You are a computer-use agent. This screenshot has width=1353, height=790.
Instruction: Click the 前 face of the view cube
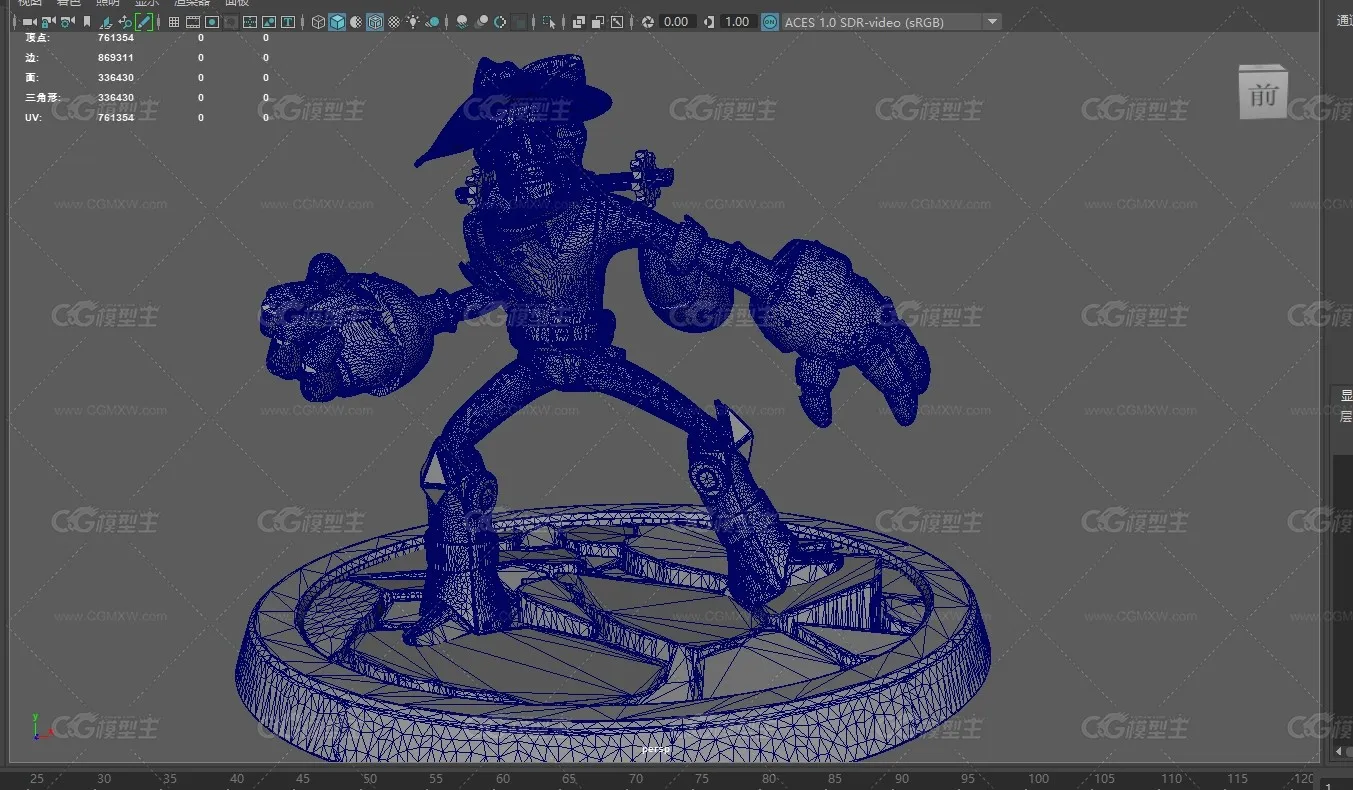coord(1263,93)
